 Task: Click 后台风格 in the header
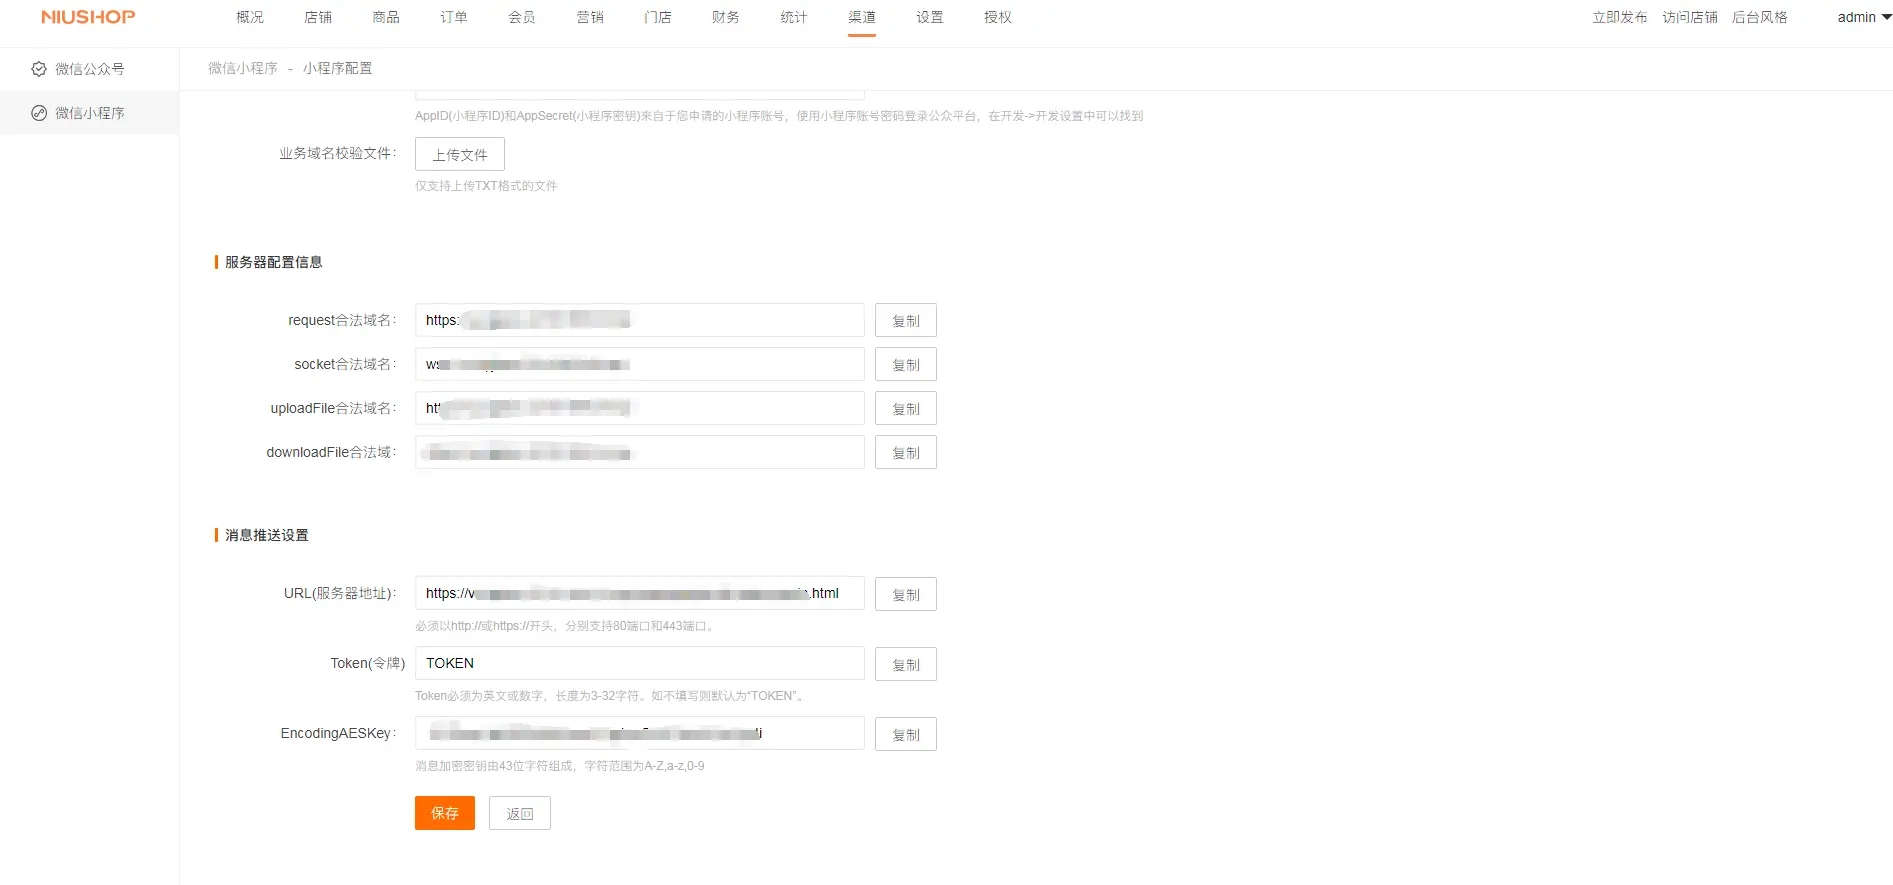(1759, 17)
